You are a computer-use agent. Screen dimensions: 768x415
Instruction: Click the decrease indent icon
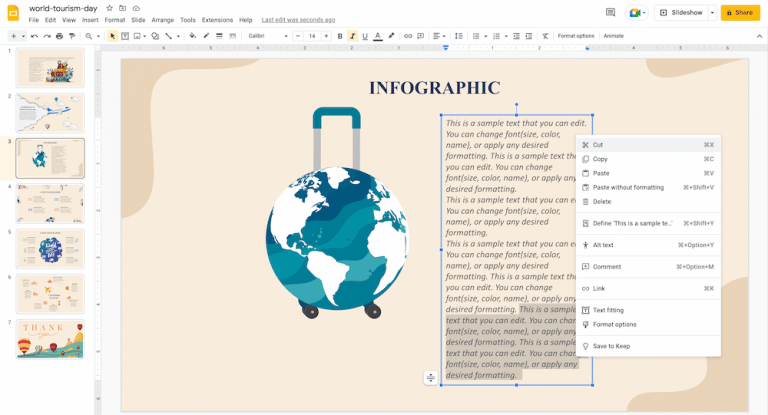point(516,36)
